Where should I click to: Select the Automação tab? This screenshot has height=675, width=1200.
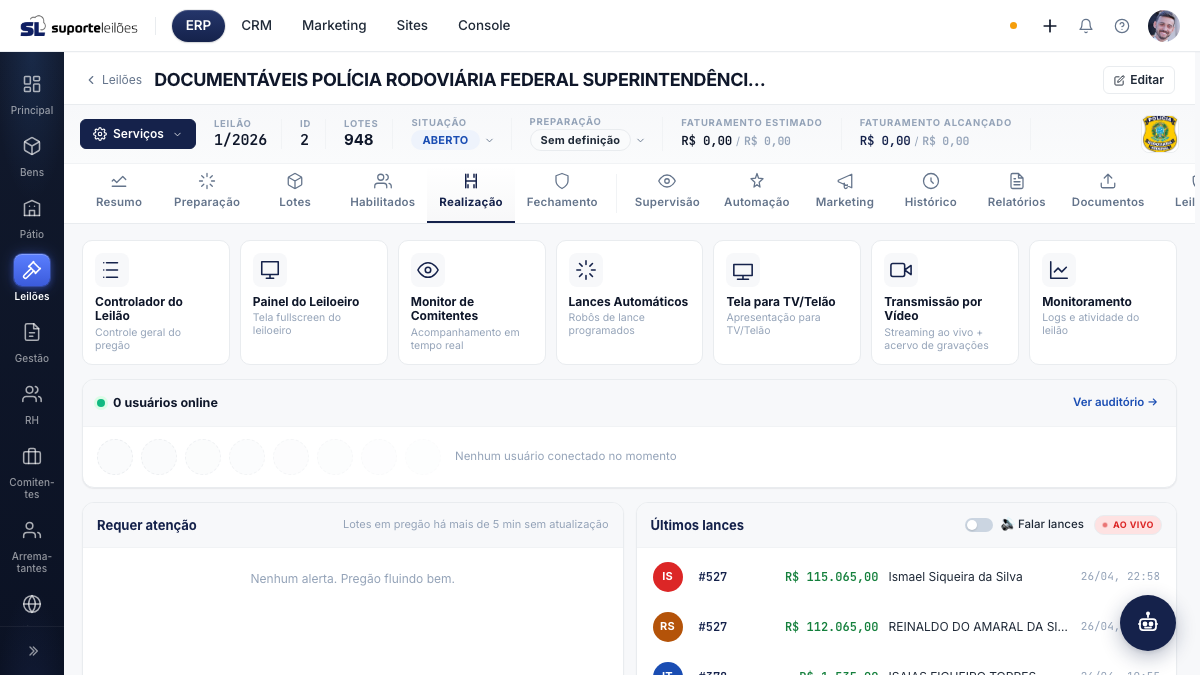pos(757,191)
